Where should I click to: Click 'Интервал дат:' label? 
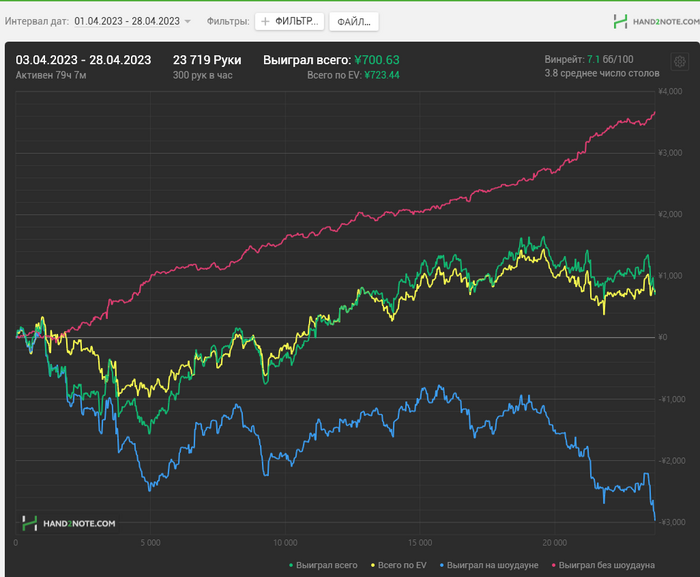click(37, 21)
